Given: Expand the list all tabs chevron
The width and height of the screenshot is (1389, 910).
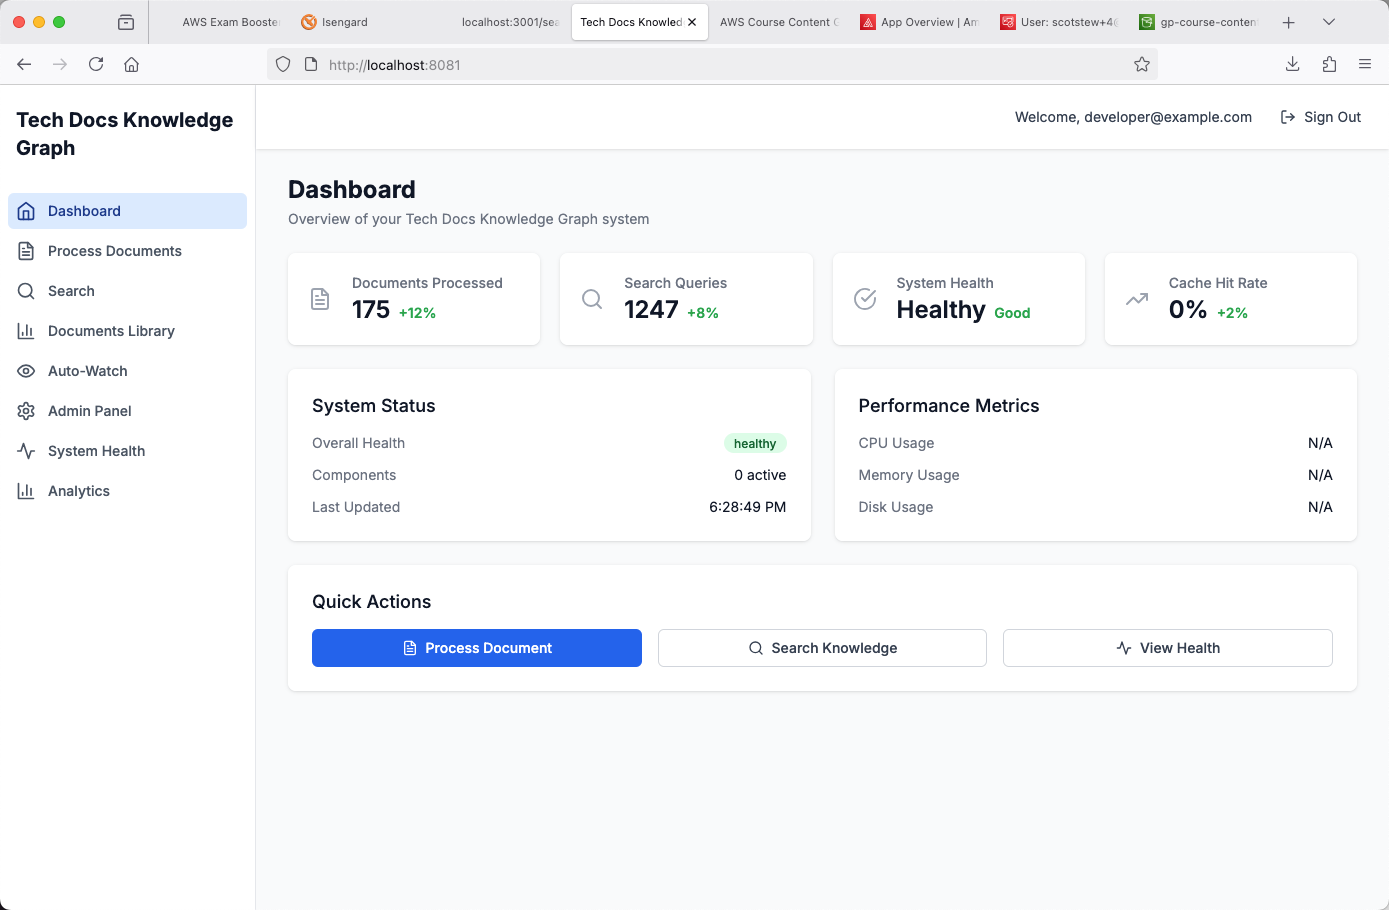Looking at the screenshot, I should click(x=1328, y=22).
